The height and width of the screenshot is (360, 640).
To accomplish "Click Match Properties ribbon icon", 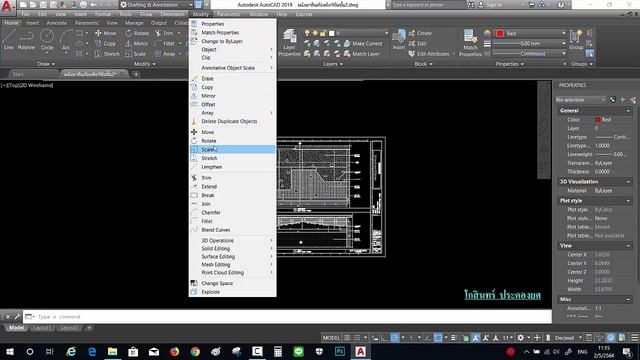I will tap(470, 42).
